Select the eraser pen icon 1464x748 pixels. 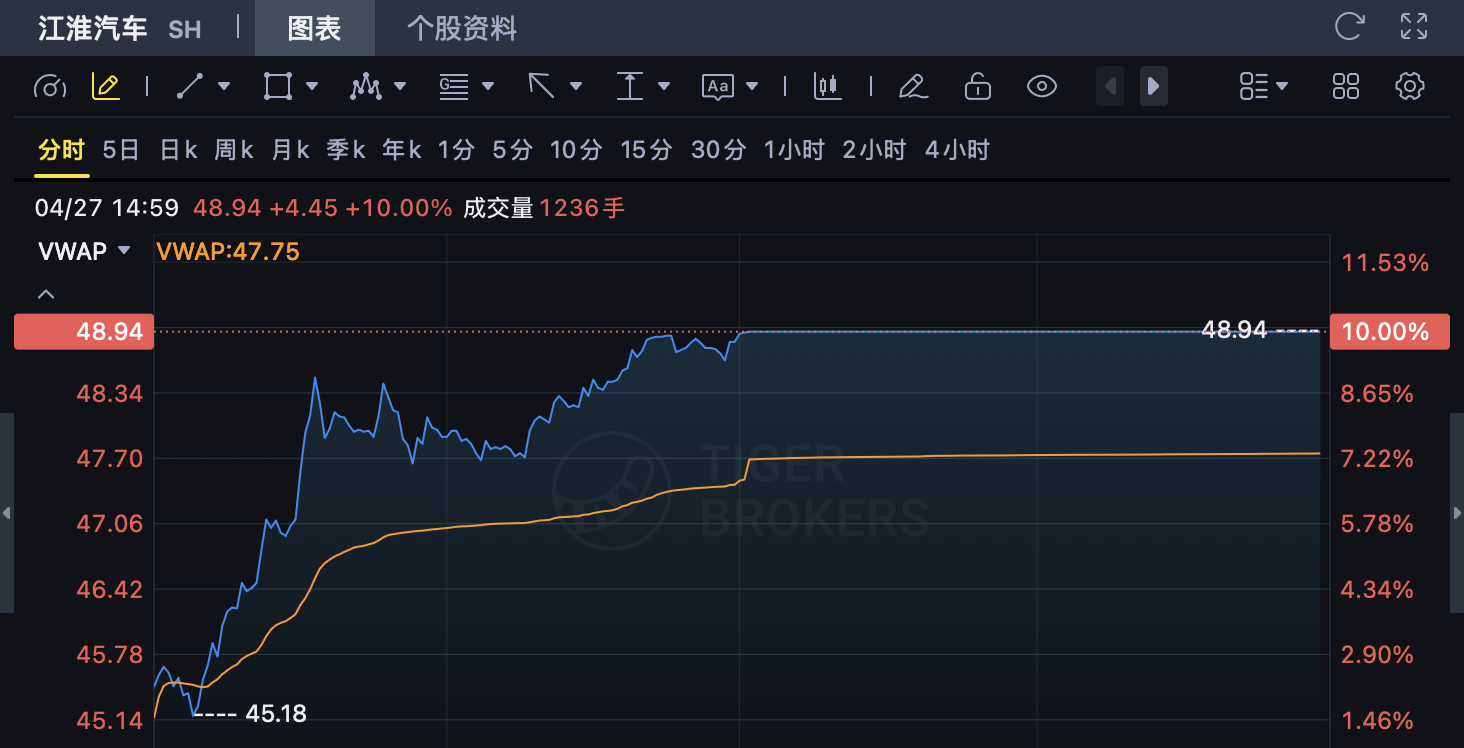(912, 87)
